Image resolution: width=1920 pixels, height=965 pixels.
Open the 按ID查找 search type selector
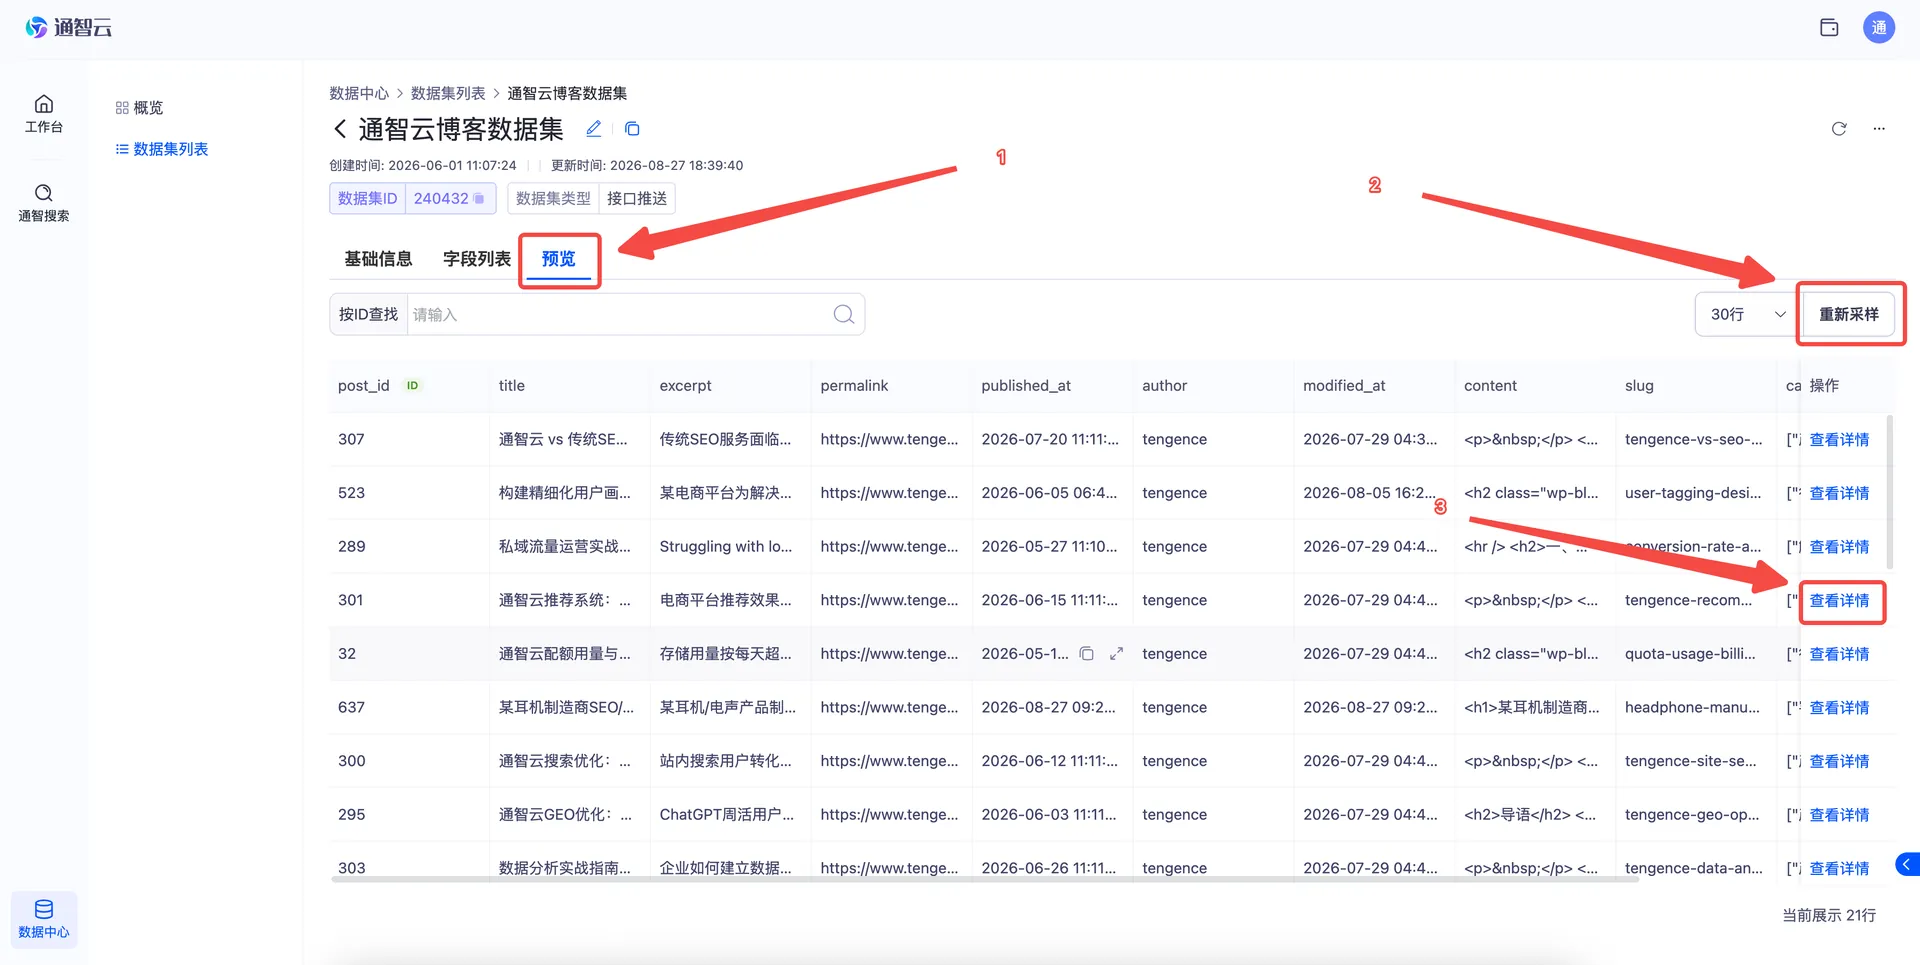click(x=368, y=314)
